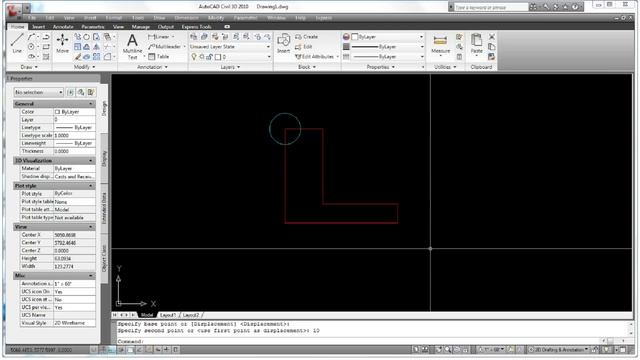640x360 pixels.
Task: Open the Extended Data side tab
Action: [104, 208]
